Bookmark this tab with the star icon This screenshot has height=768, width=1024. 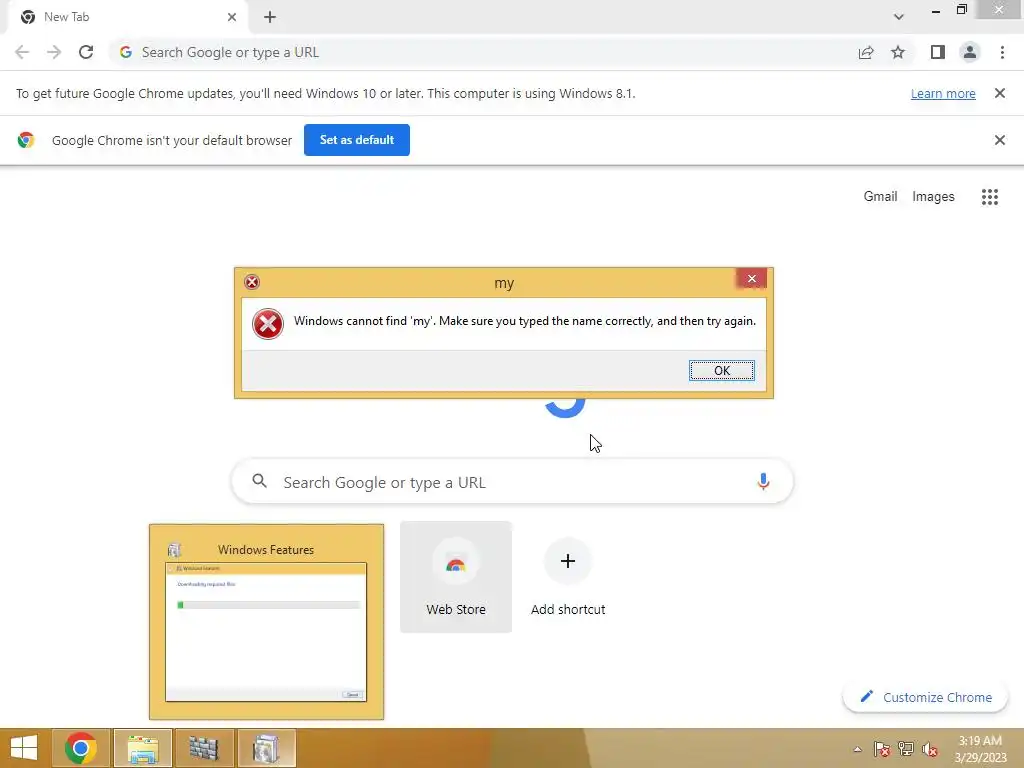898,52
